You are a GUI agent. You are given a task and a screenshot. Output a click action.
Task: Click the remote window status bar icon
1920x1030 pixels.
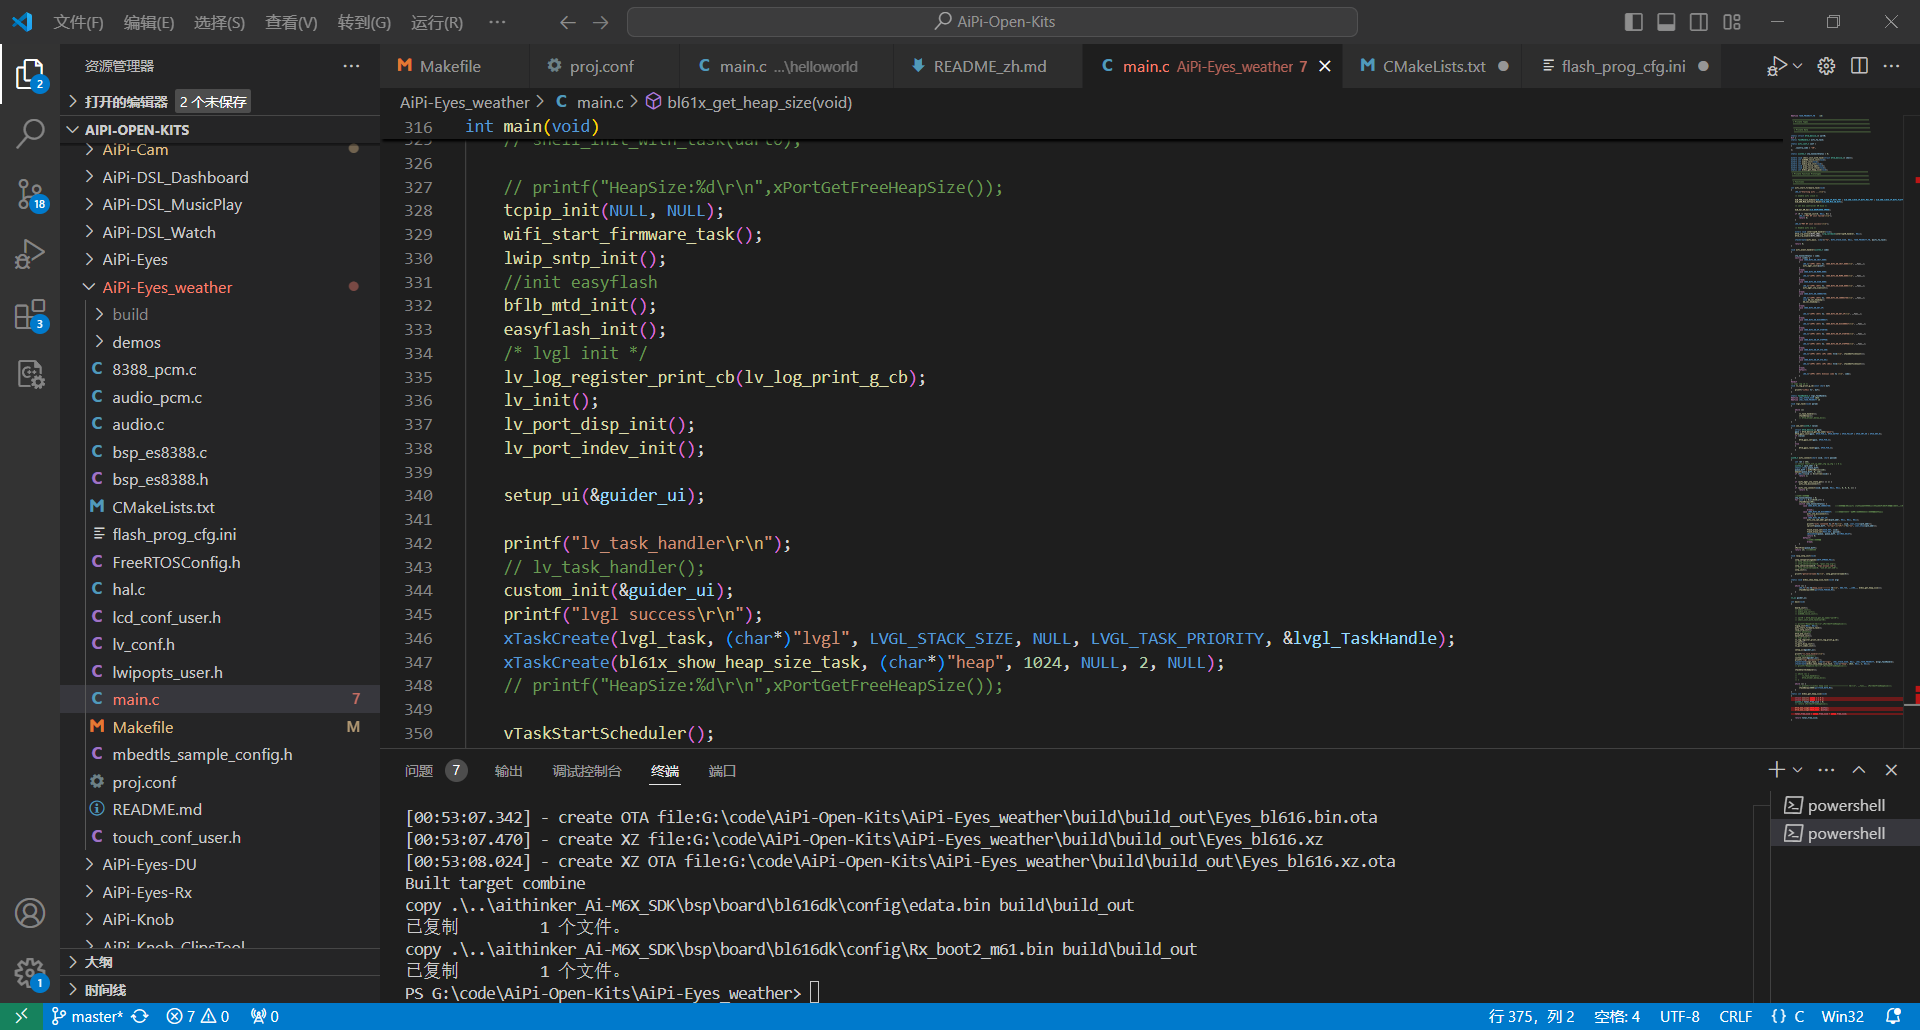pos(21,1016)
